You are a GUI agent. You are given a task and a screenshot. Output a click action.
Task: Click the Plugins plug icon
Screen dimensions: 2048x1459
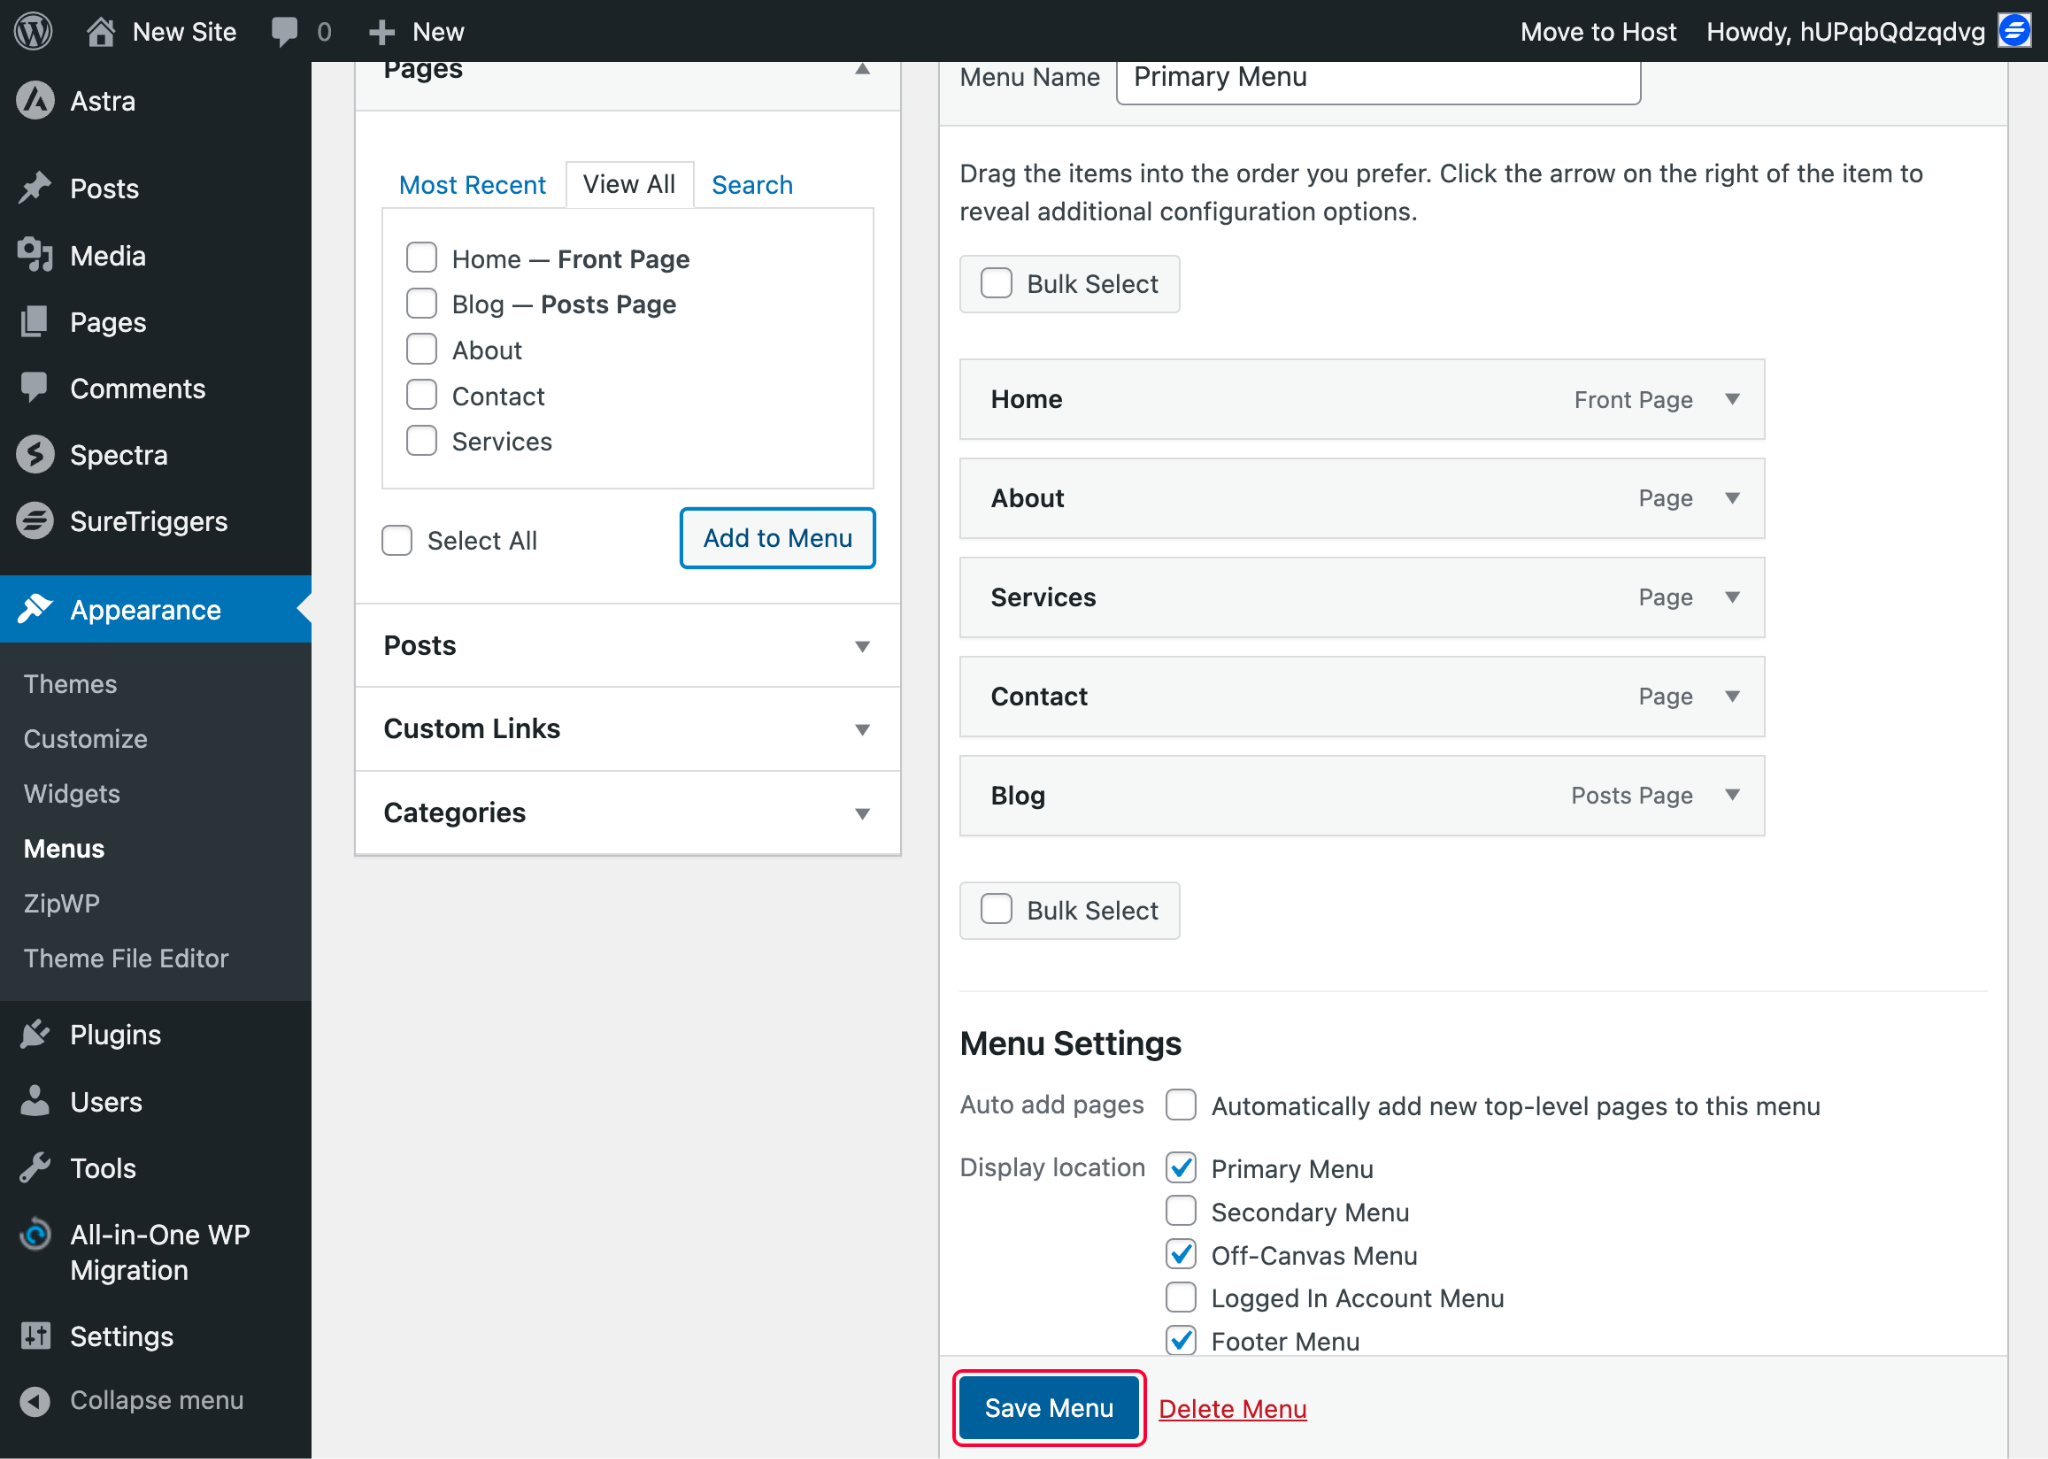(x=36, y=1035)
